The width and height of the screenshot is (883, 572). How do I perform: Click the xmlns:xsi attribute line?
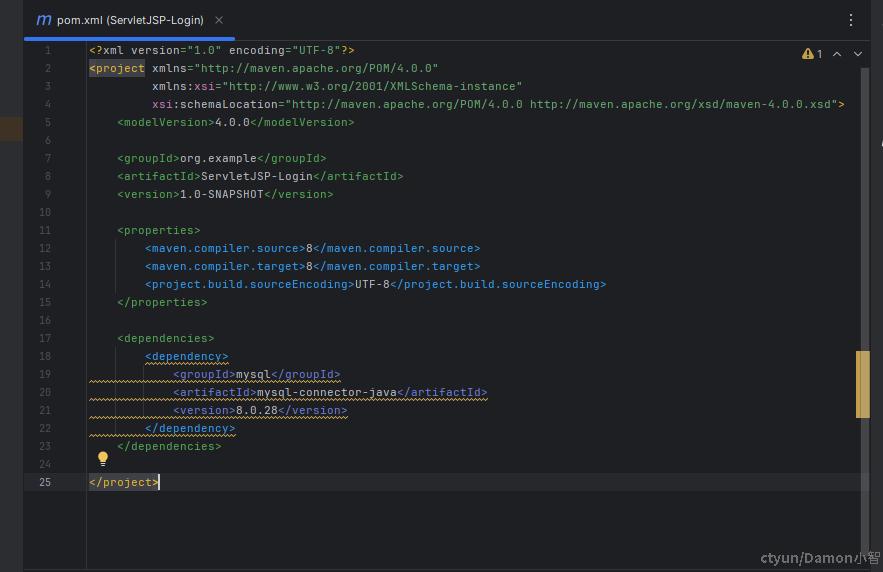337,86
